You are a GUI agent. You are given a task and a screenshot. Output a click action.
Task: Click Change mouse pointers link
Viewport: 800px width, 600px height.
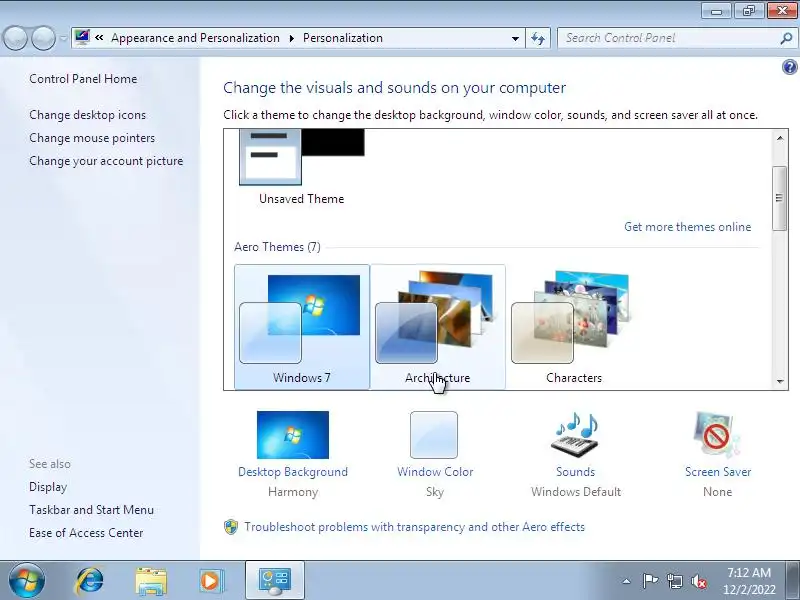(x=92, y=138)
